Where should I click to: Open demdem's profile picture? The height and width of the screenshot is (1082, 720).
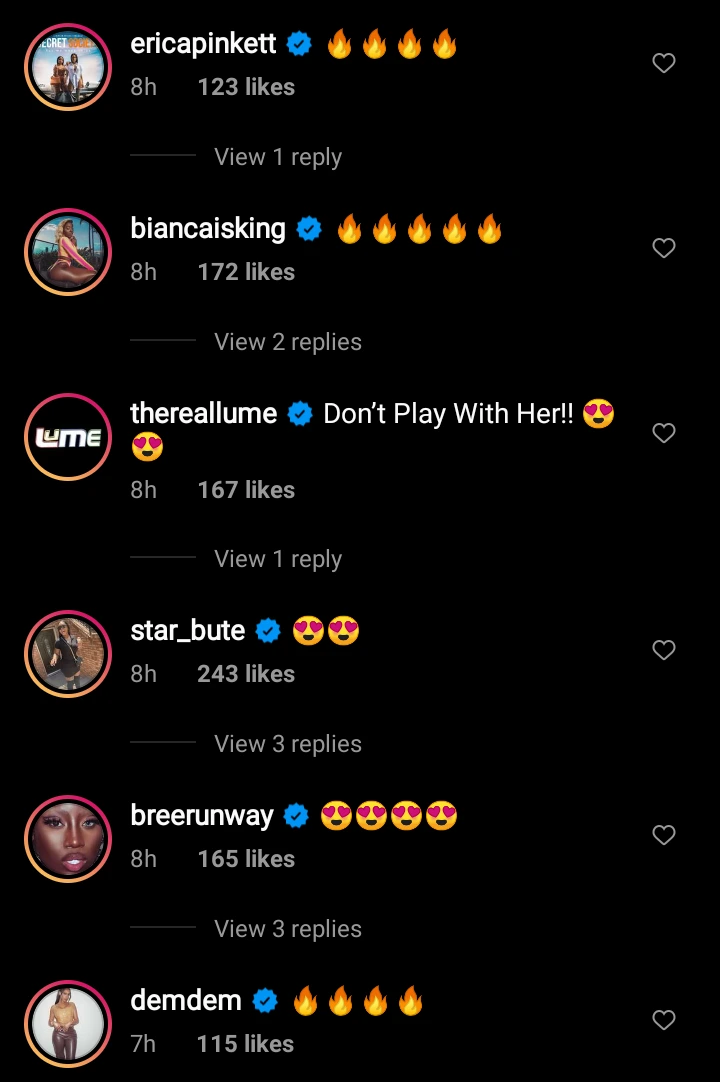click(x=68, y=1023)
